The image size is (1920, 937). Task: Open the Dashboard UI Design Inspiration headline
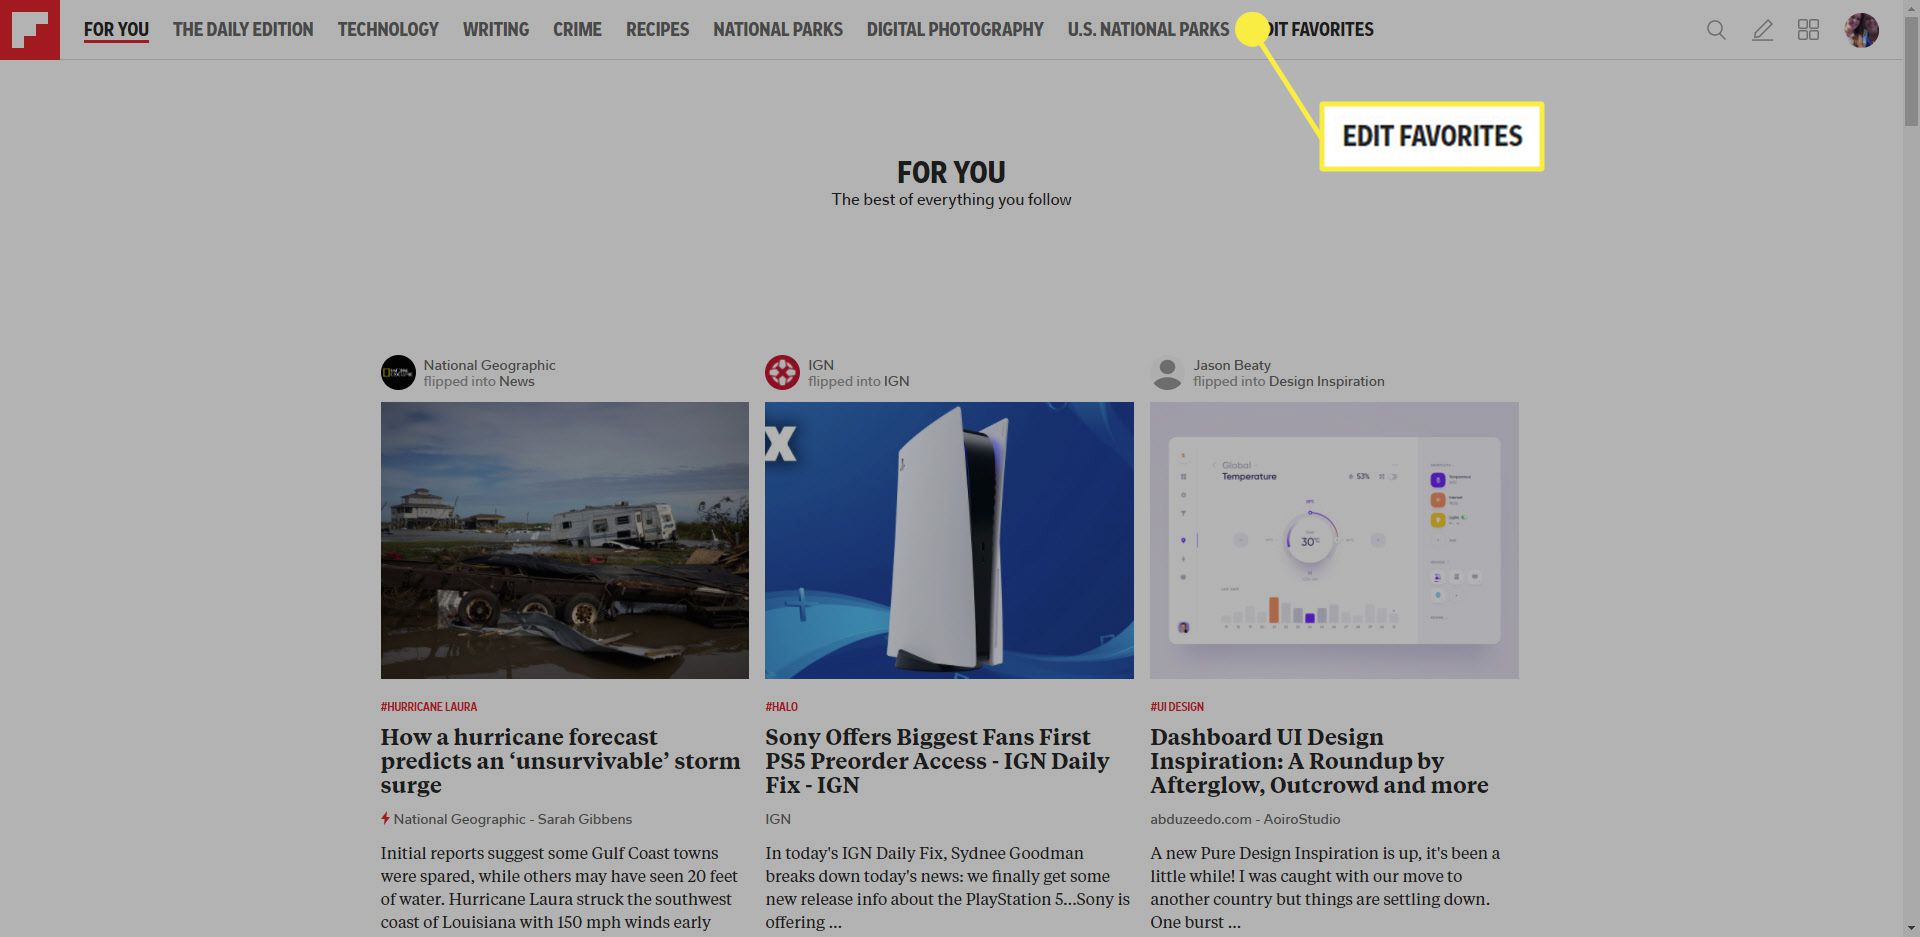coord(1319,761)
